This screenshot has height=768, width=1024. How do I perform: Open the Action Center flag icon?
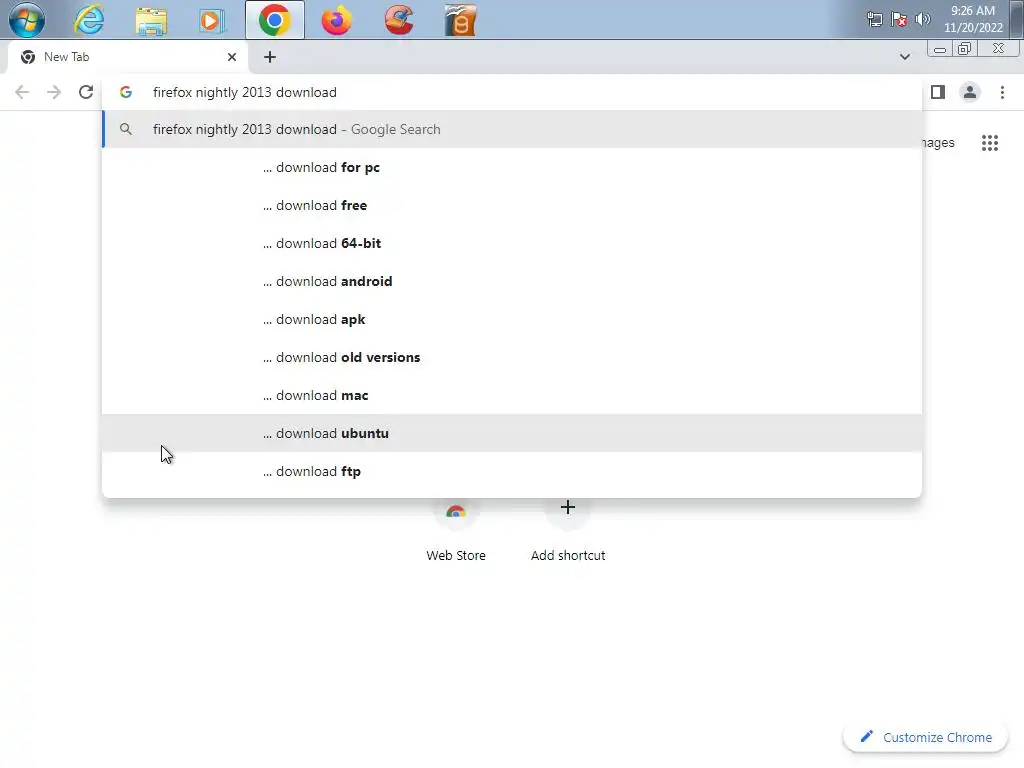(899, 19)
